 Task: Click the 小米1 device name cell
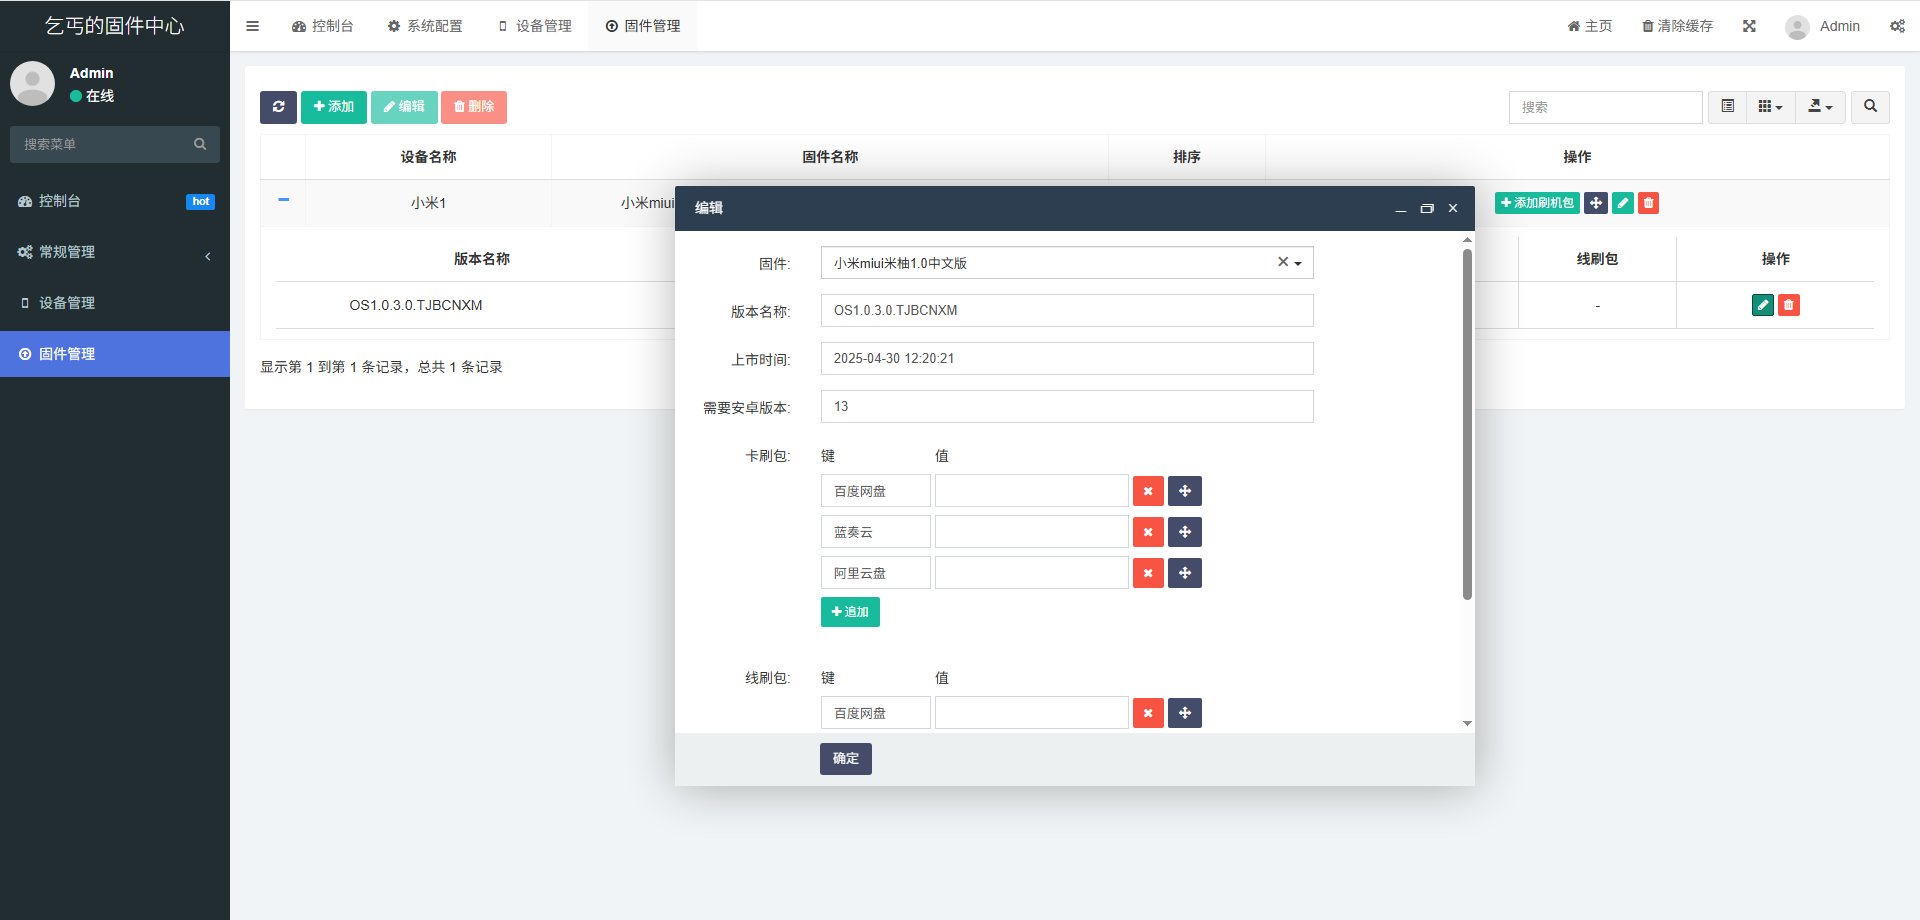[x=428, y=203]
